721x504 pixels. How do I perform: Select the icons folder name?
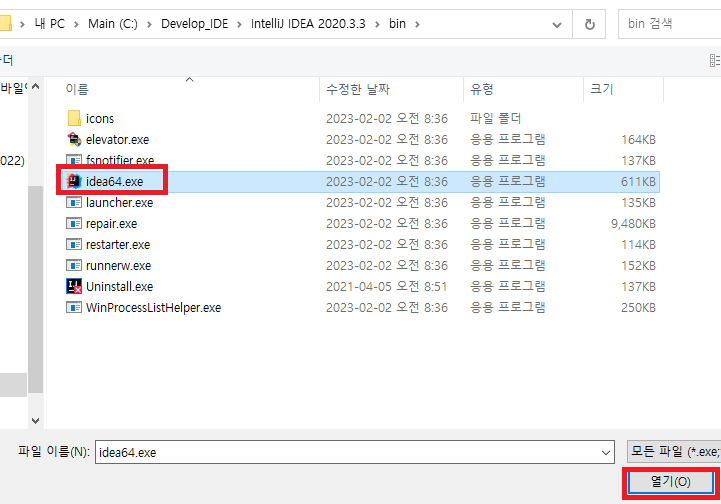coord(100,119)
